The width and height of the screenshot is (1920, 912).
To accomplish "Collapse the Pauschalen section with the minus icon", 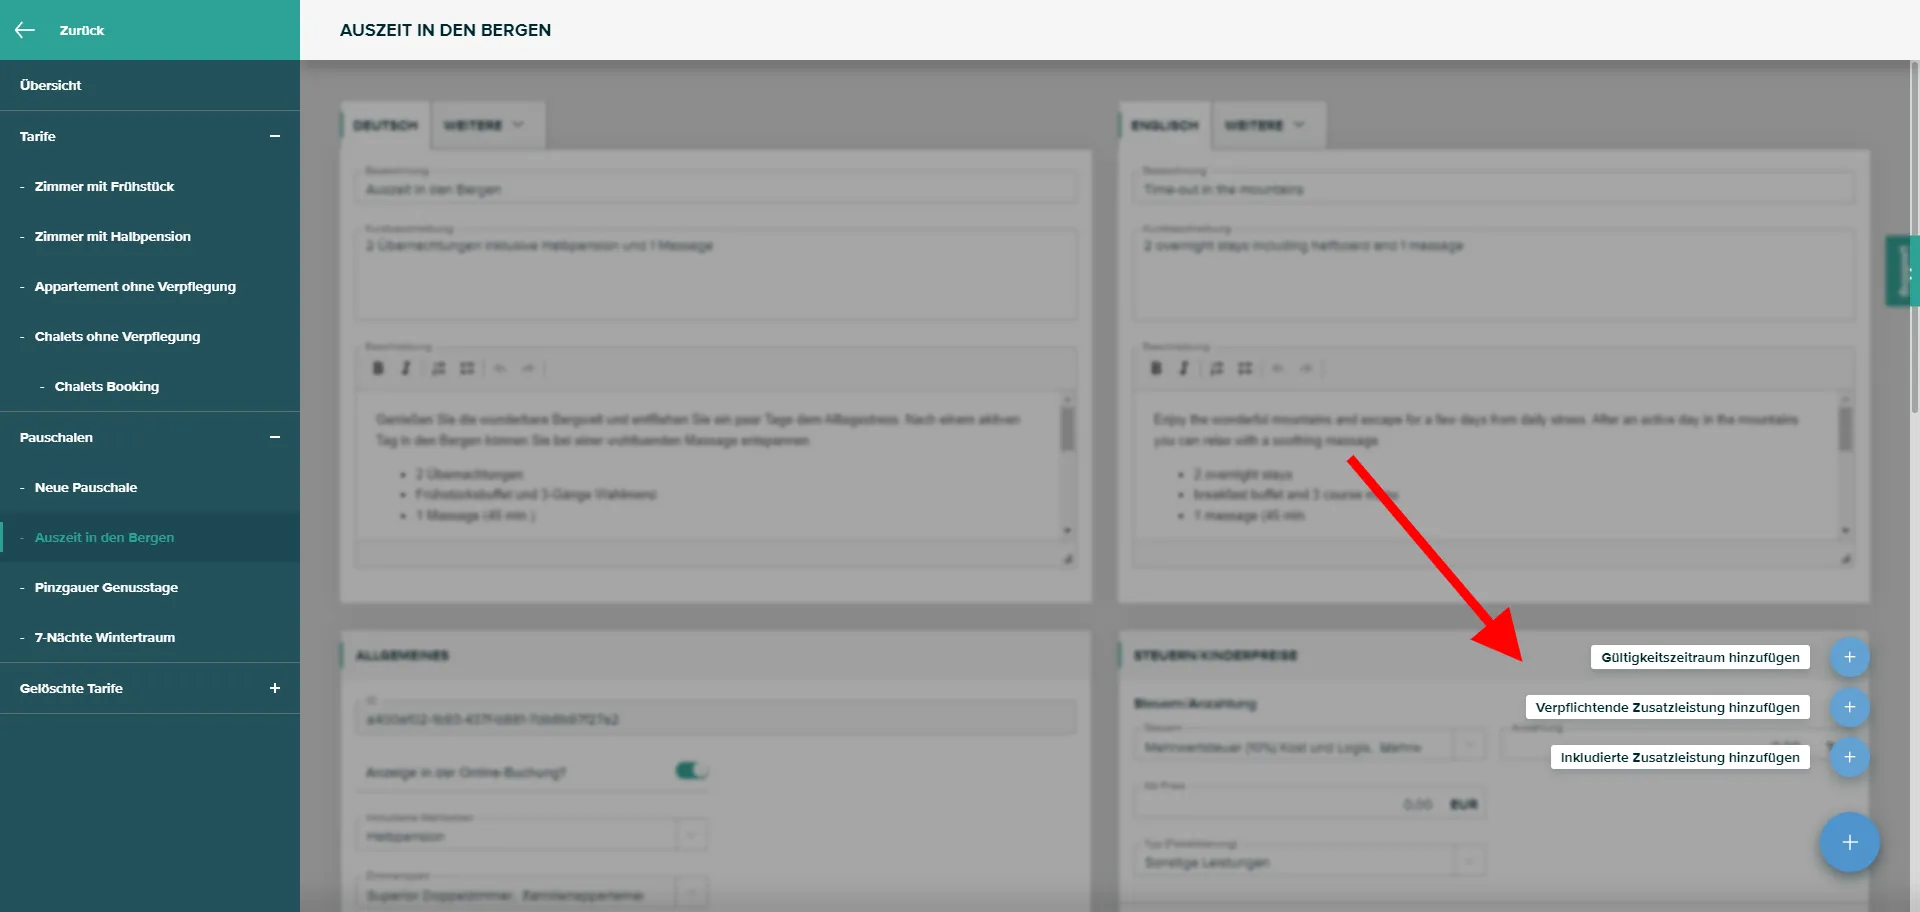I will (x=275, y=437).
